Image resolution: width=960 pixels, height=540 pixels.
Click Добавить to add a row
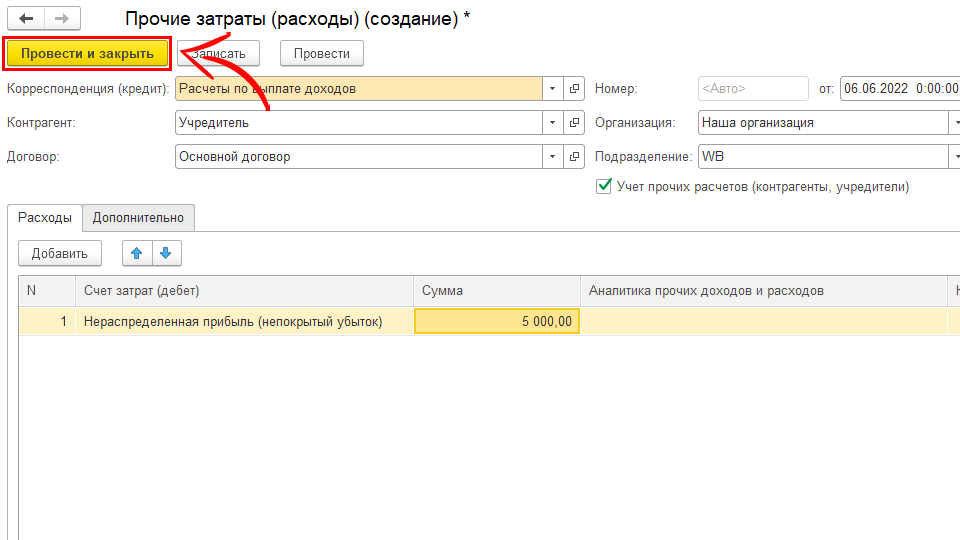(x=60, y=253)
